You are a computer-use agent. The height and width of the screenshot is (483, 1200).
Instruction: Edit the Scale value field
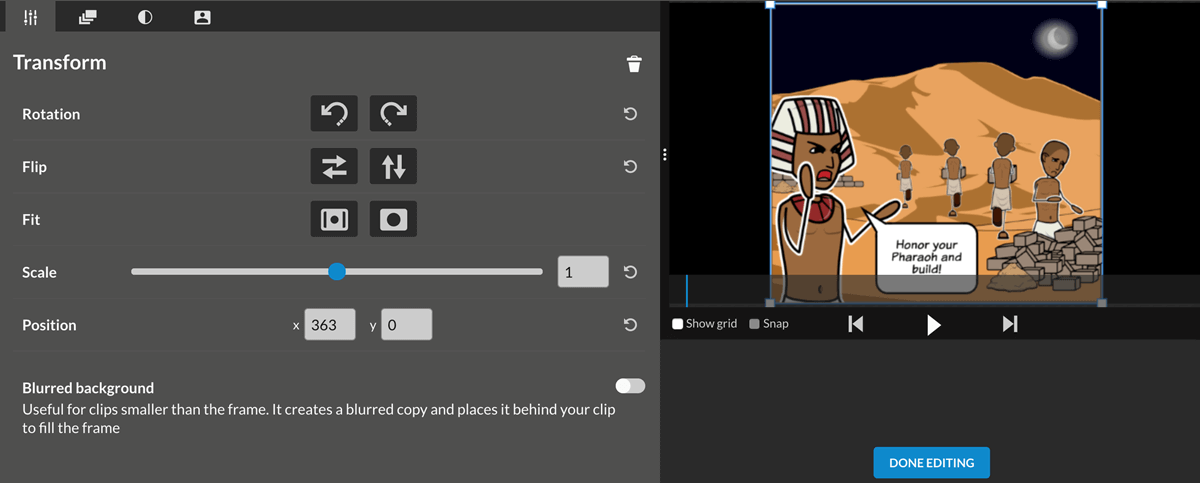(583, 272)
